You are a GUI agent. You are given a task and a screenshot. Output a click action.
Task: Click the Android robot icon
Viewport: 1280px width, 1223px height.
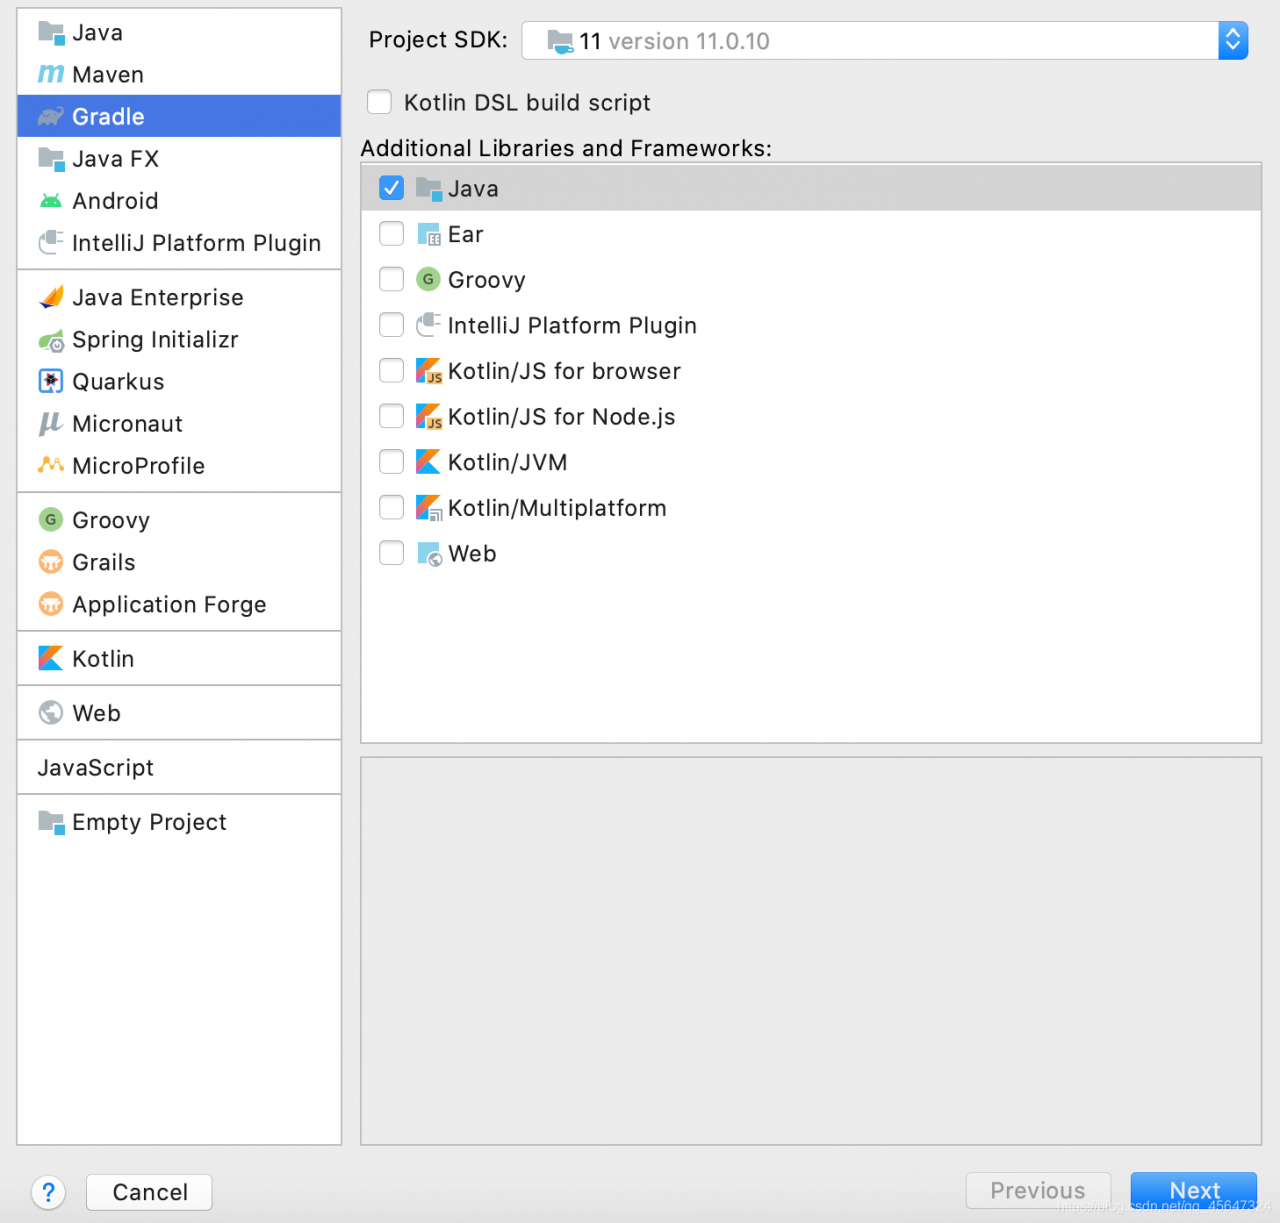(51, 201)
